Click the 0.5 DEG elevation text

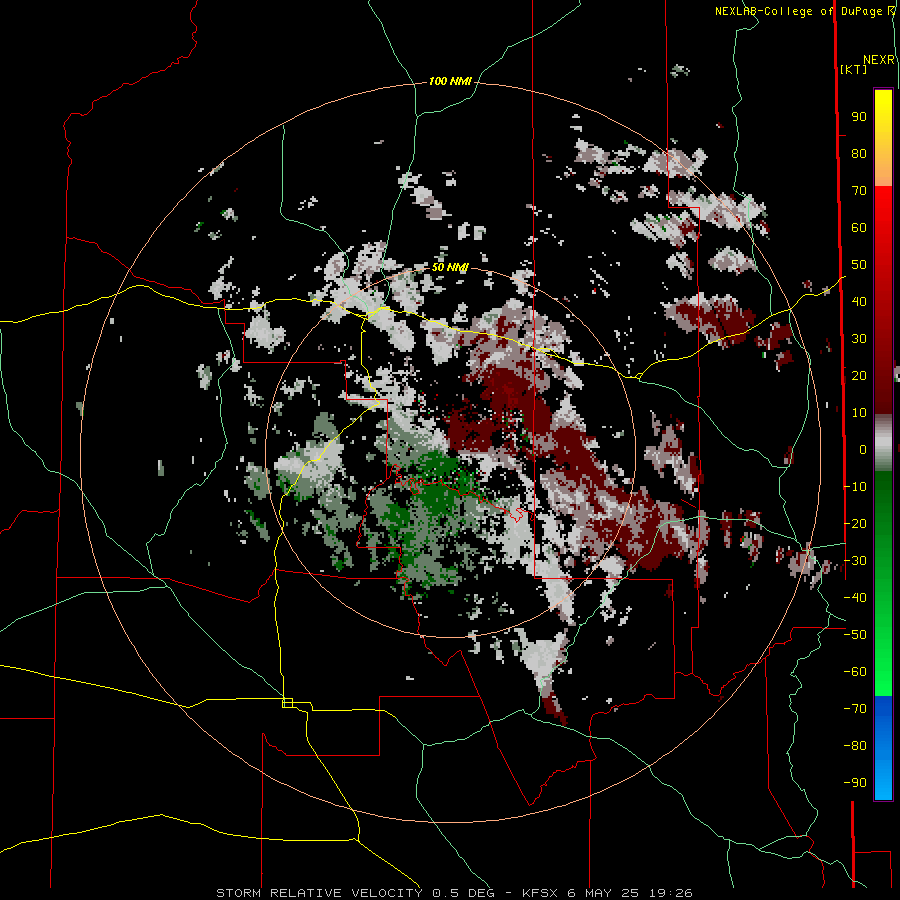[463, 893]
